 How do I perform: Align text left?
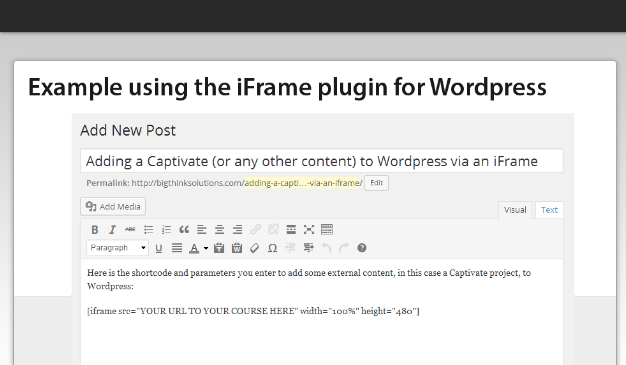coord(202,230)
